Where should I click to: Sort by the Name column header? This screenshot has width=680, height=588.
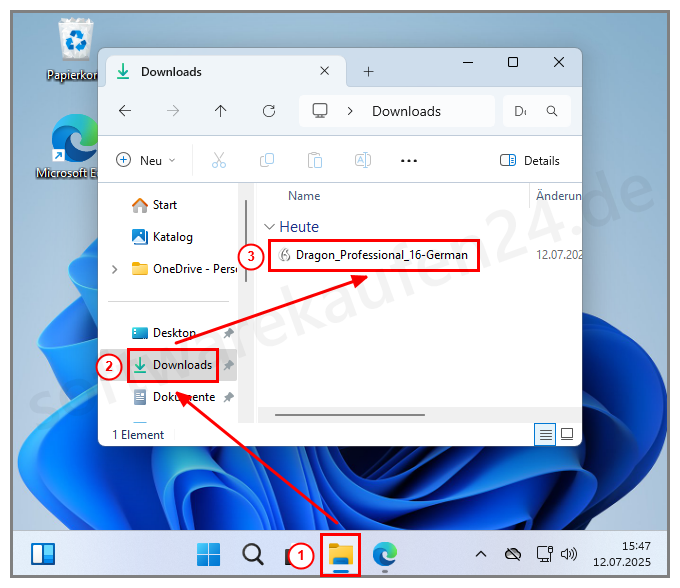click(304, 196)
